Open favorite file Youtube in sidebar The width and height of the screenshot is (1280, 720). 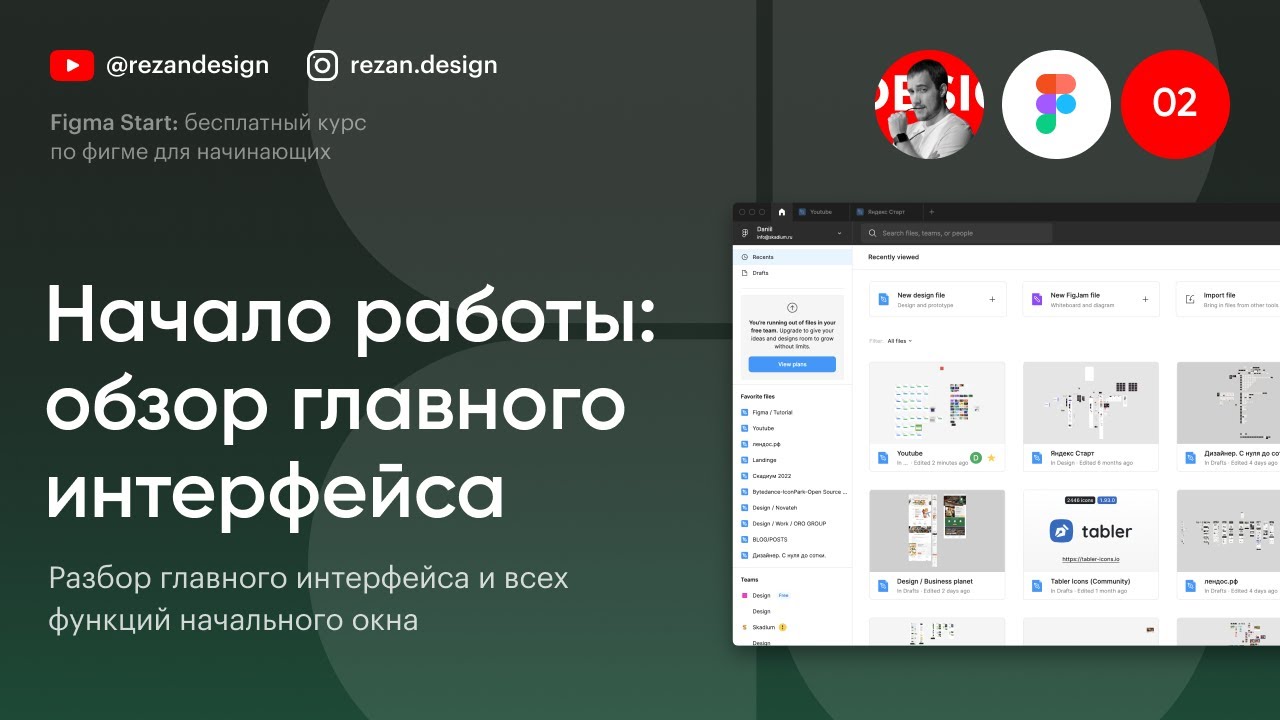(792, 428)
